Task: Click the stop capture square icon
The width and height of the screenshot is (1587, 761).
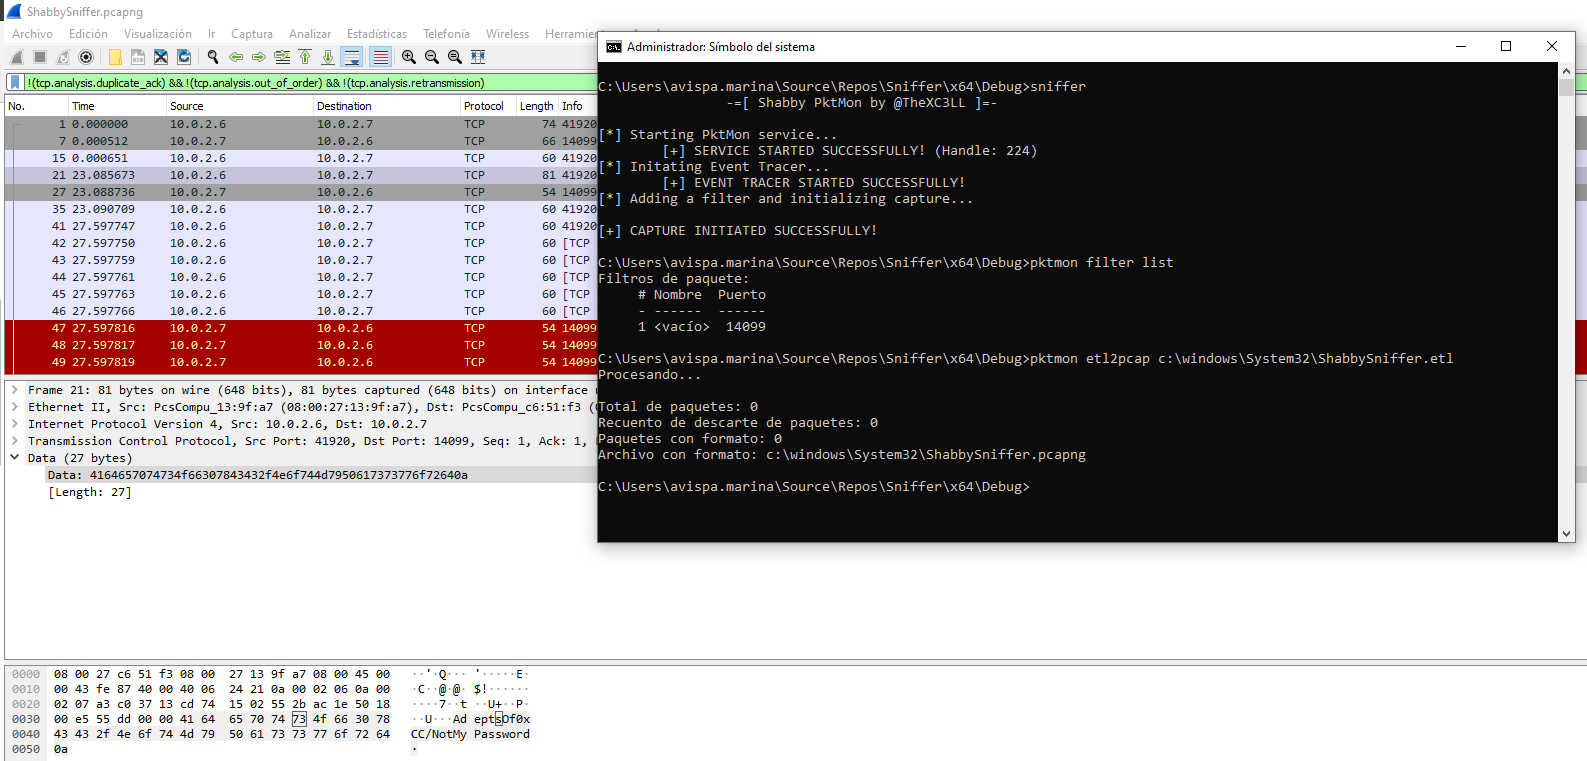Action: (x=40, y=57)
